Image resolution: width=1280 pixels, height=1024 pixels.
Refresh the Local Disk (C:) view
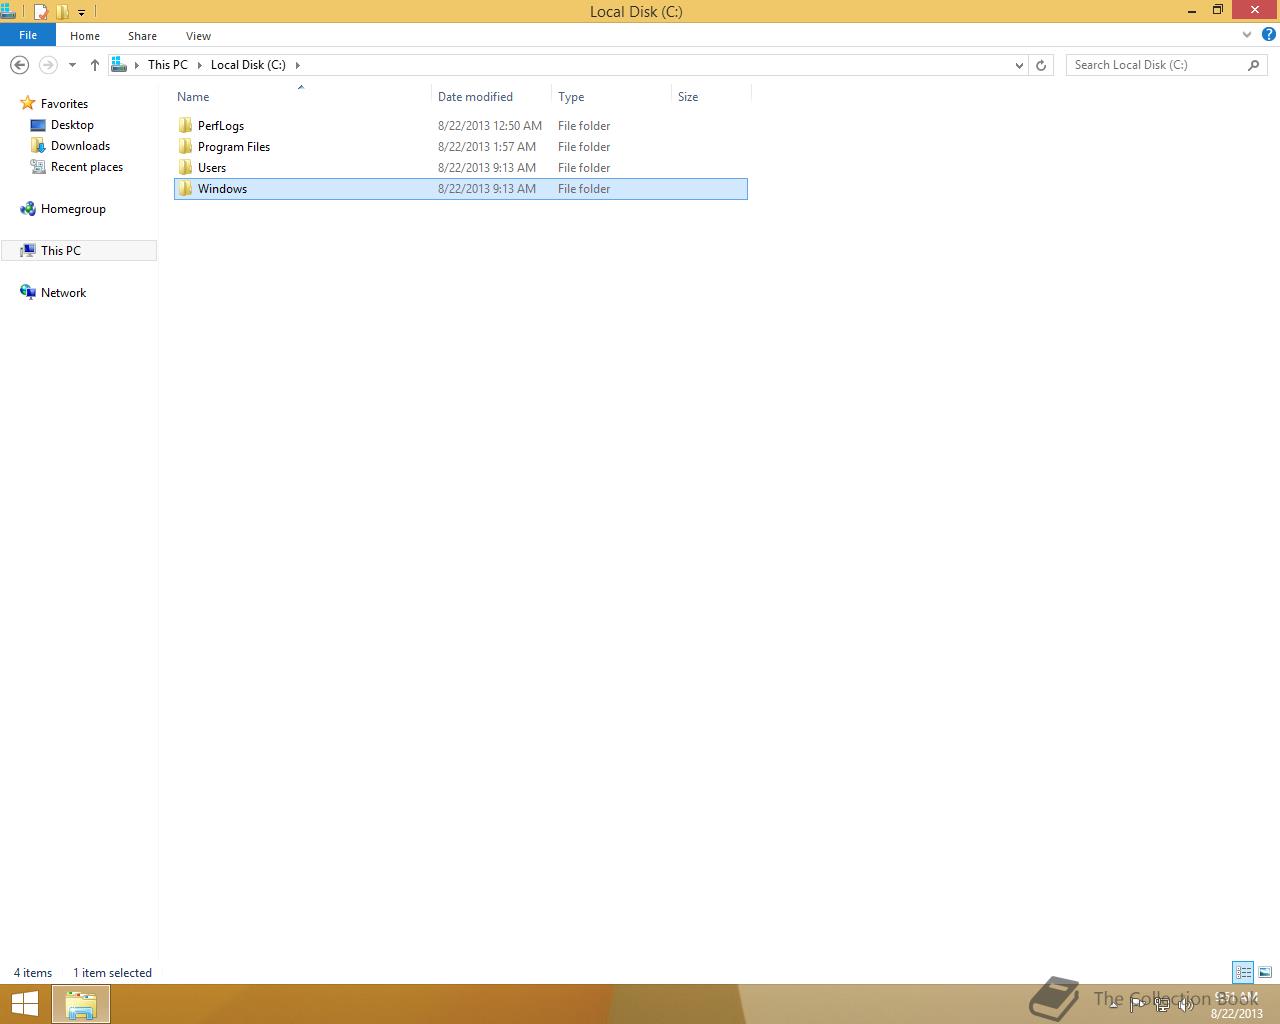click(x=1041, y=65)
